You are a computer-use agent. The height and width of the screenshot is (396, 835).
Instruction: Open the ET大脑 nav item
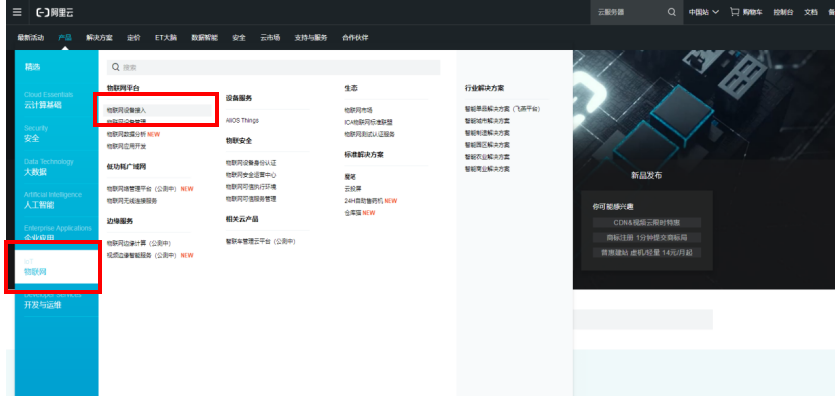tap(166, 38)
